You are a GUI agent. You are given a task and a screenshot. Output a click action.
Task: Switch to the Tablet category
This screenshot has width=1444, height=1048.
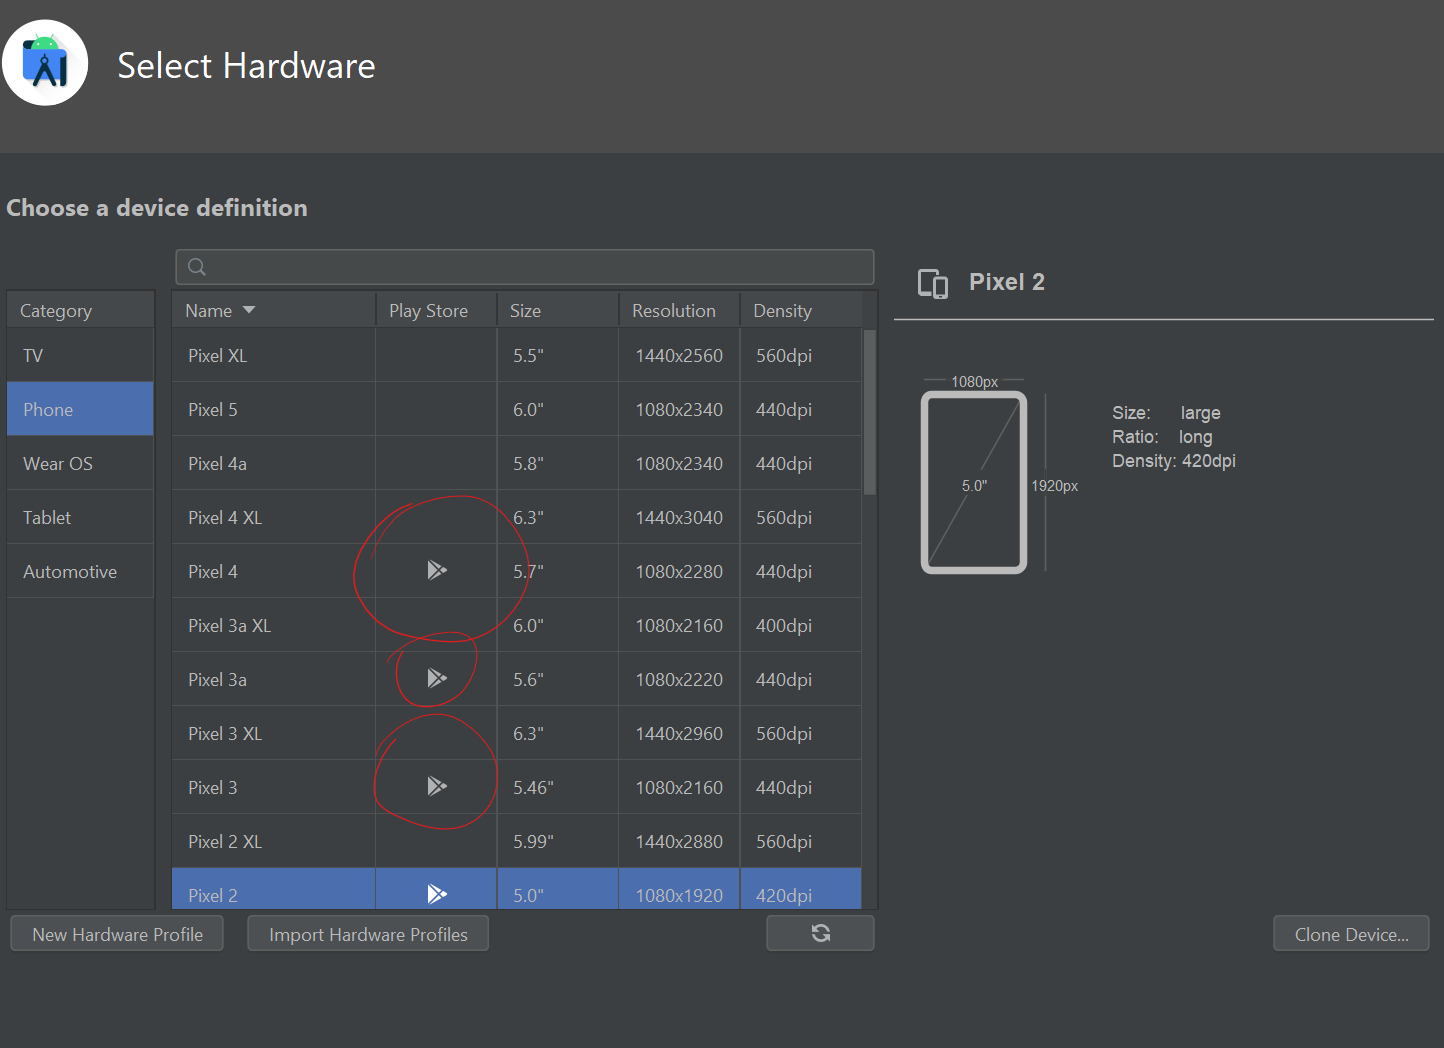(80, 517)
